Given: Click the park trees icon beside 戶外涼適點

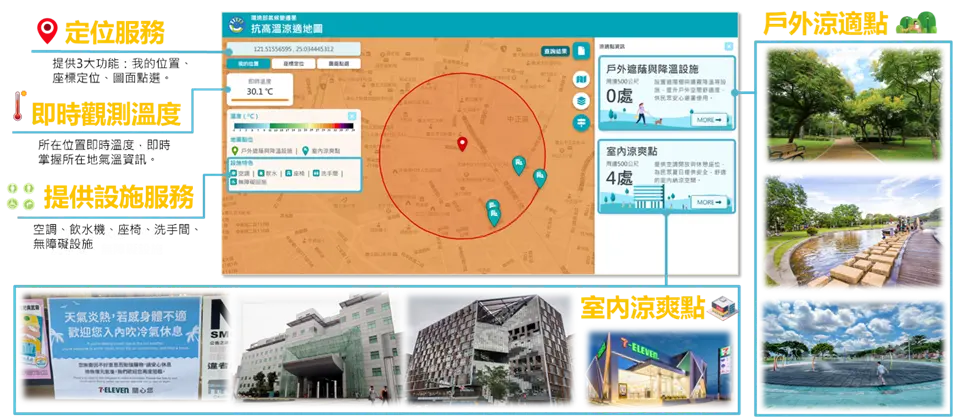Looking at the screenshot, I should (916, 22).
